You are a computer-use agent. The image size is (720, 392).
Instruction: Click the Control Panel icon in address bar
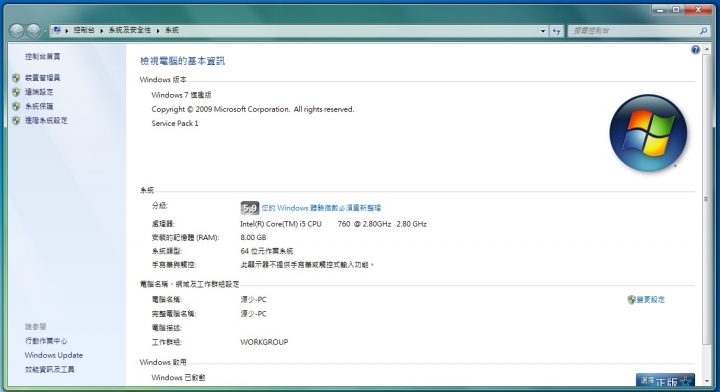[x=56, y=30]
